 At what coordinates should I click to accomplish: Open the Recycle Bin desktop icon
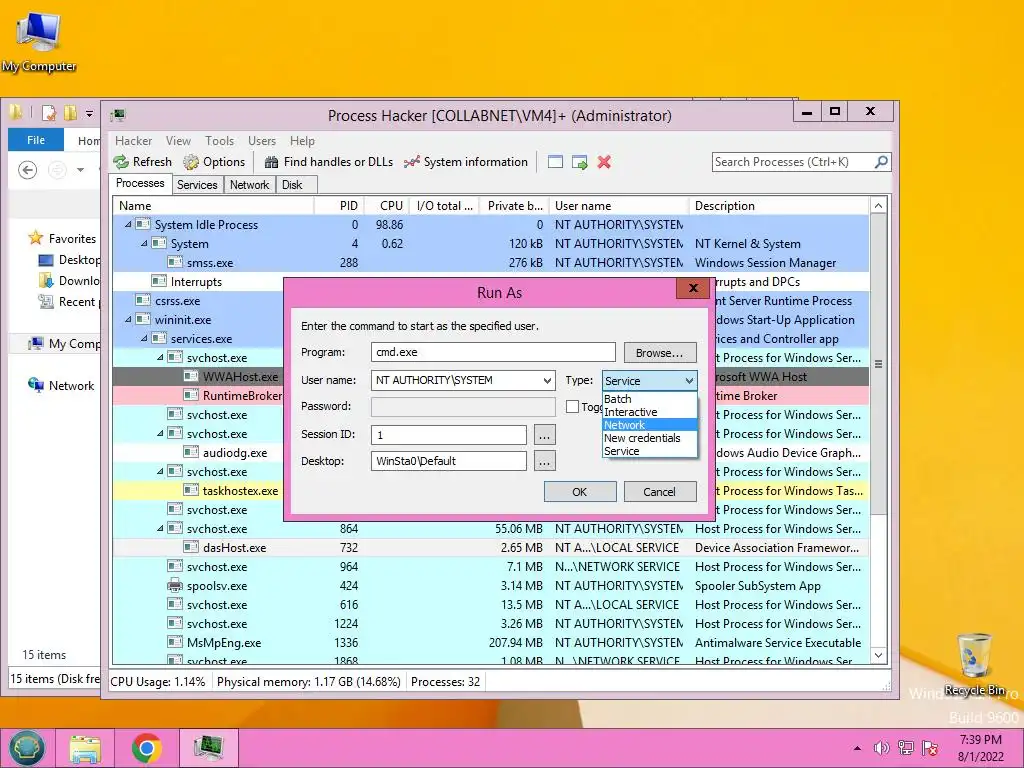click(974, 664)
